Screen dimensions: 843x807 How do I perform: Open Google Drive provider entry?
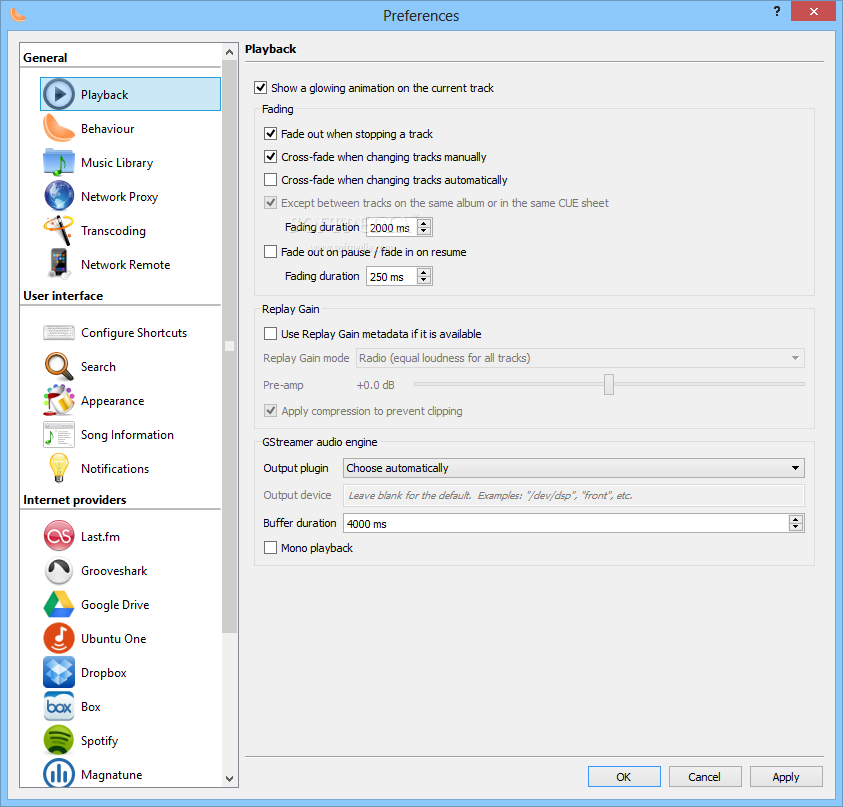[130, 604]
